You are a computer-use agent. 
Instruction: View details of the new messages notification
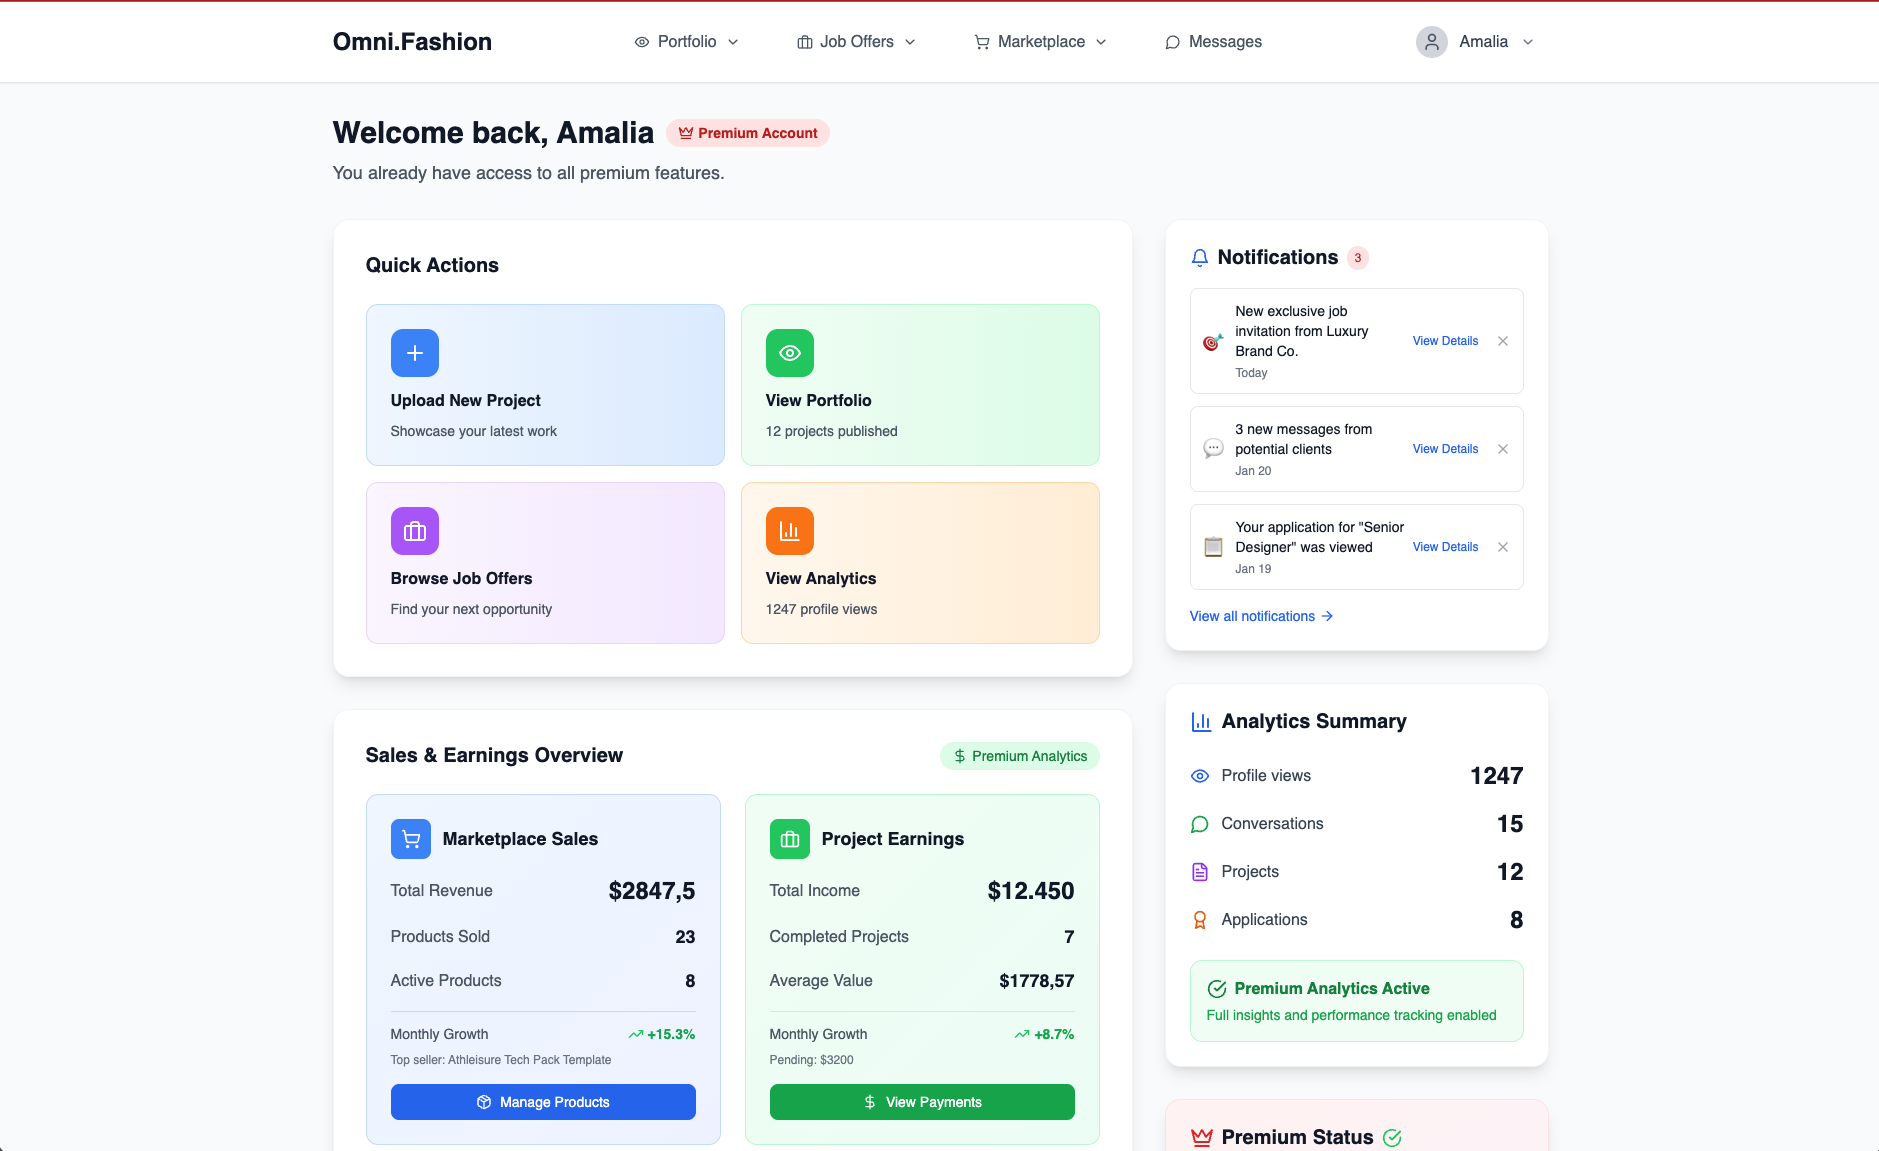1445,449
